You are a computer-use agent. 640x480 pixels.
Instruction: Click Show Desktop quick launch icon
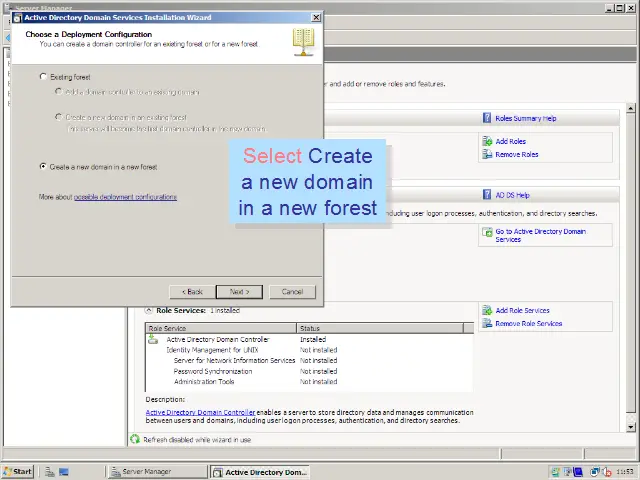(x=64, y=472)
